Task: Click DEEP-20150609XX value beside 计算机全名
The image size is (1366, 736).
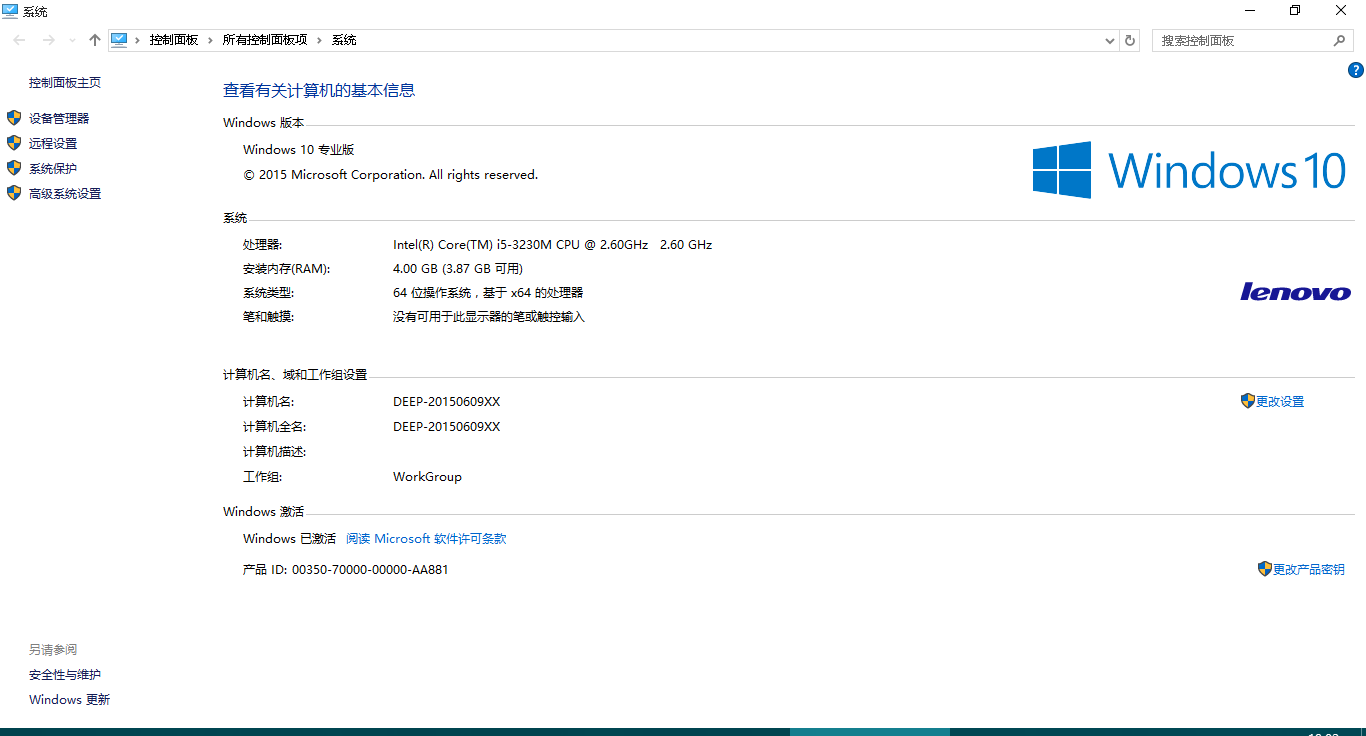Action: point(446,427)
